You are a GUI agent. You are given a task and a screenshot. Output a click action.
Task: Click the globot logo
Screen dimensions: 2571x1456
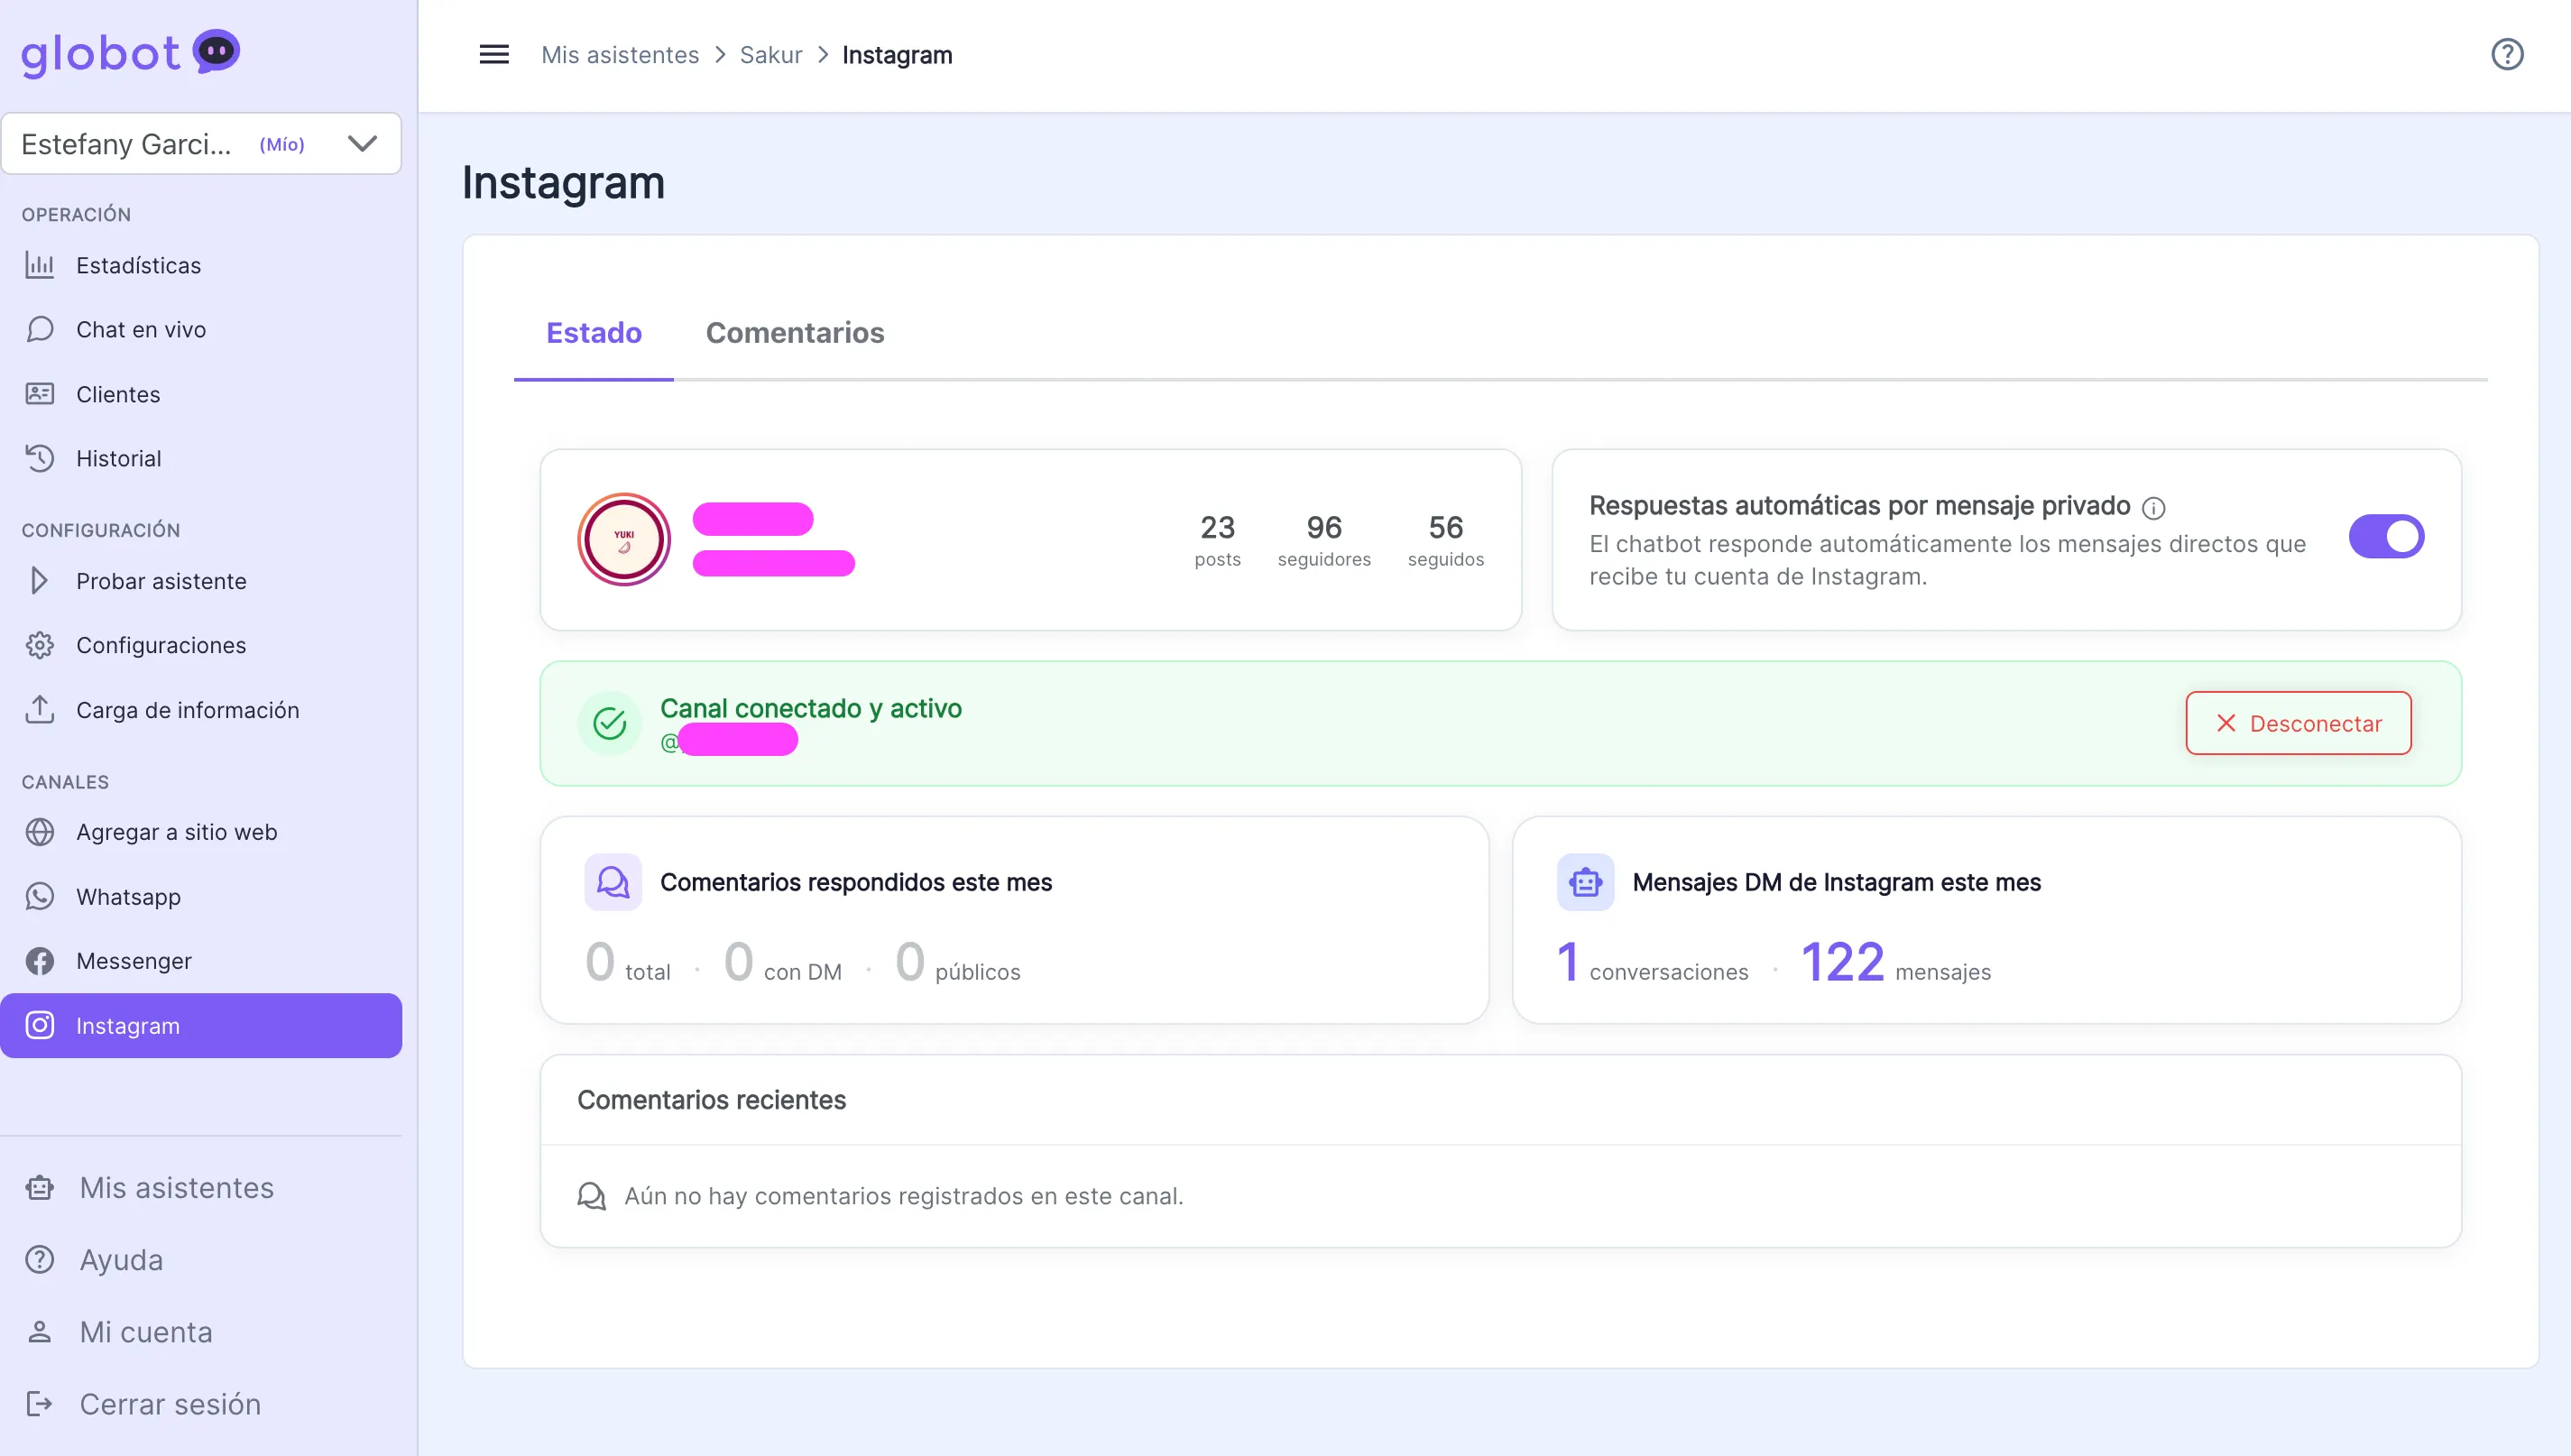click(130, 53)
